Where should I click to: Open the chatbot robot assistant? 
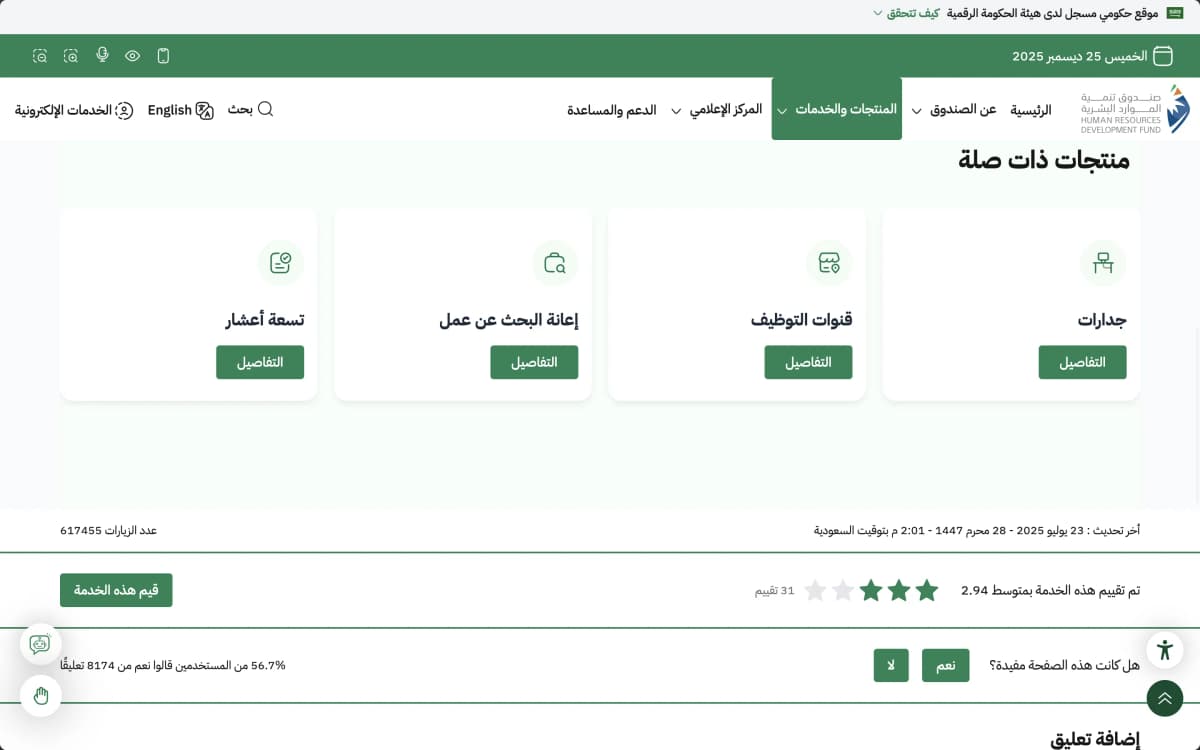tap(40, 644)
